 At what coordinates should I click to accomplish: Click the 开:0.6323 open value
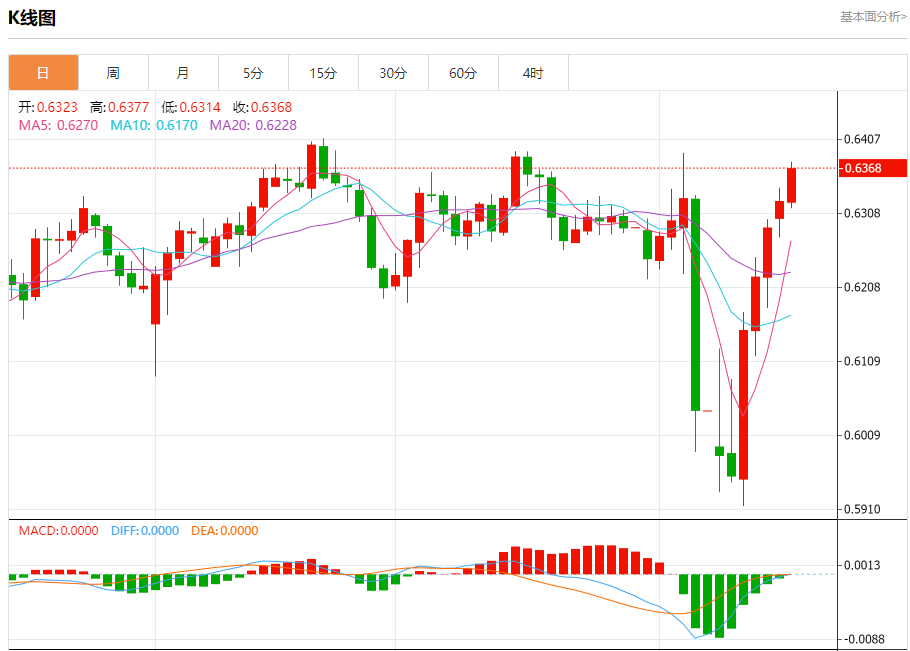click(x=48, y=107)
